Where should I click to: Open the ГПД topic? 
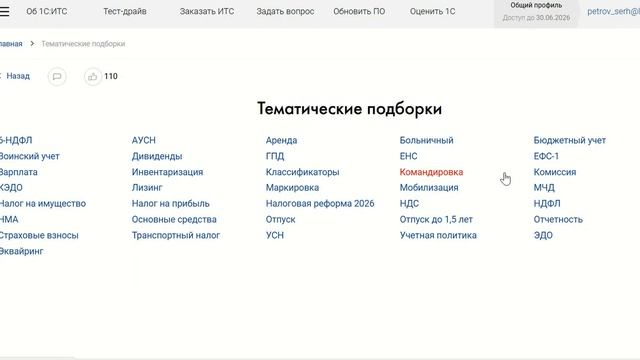tap(275, 156)
